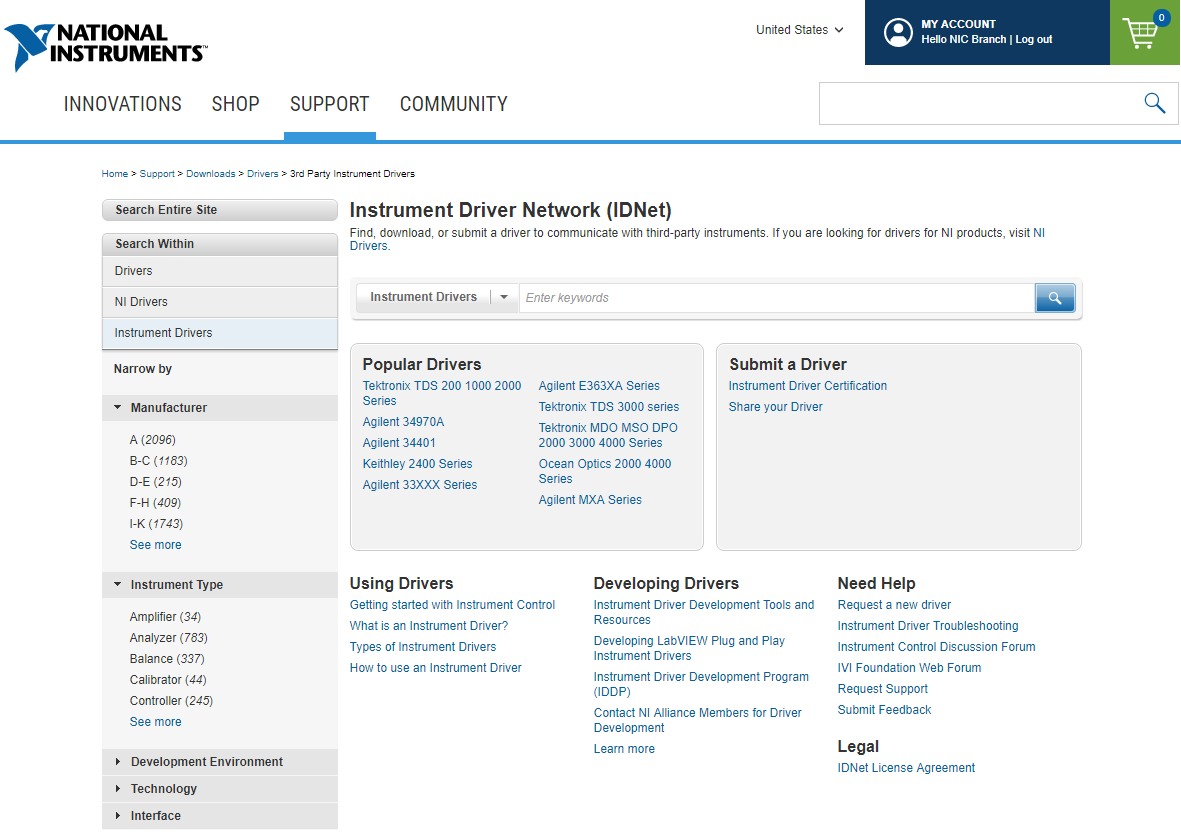Open the shopping cart icon
Image resolution: width=1181 pixels, height=832 pixels.
point(1141,33)
